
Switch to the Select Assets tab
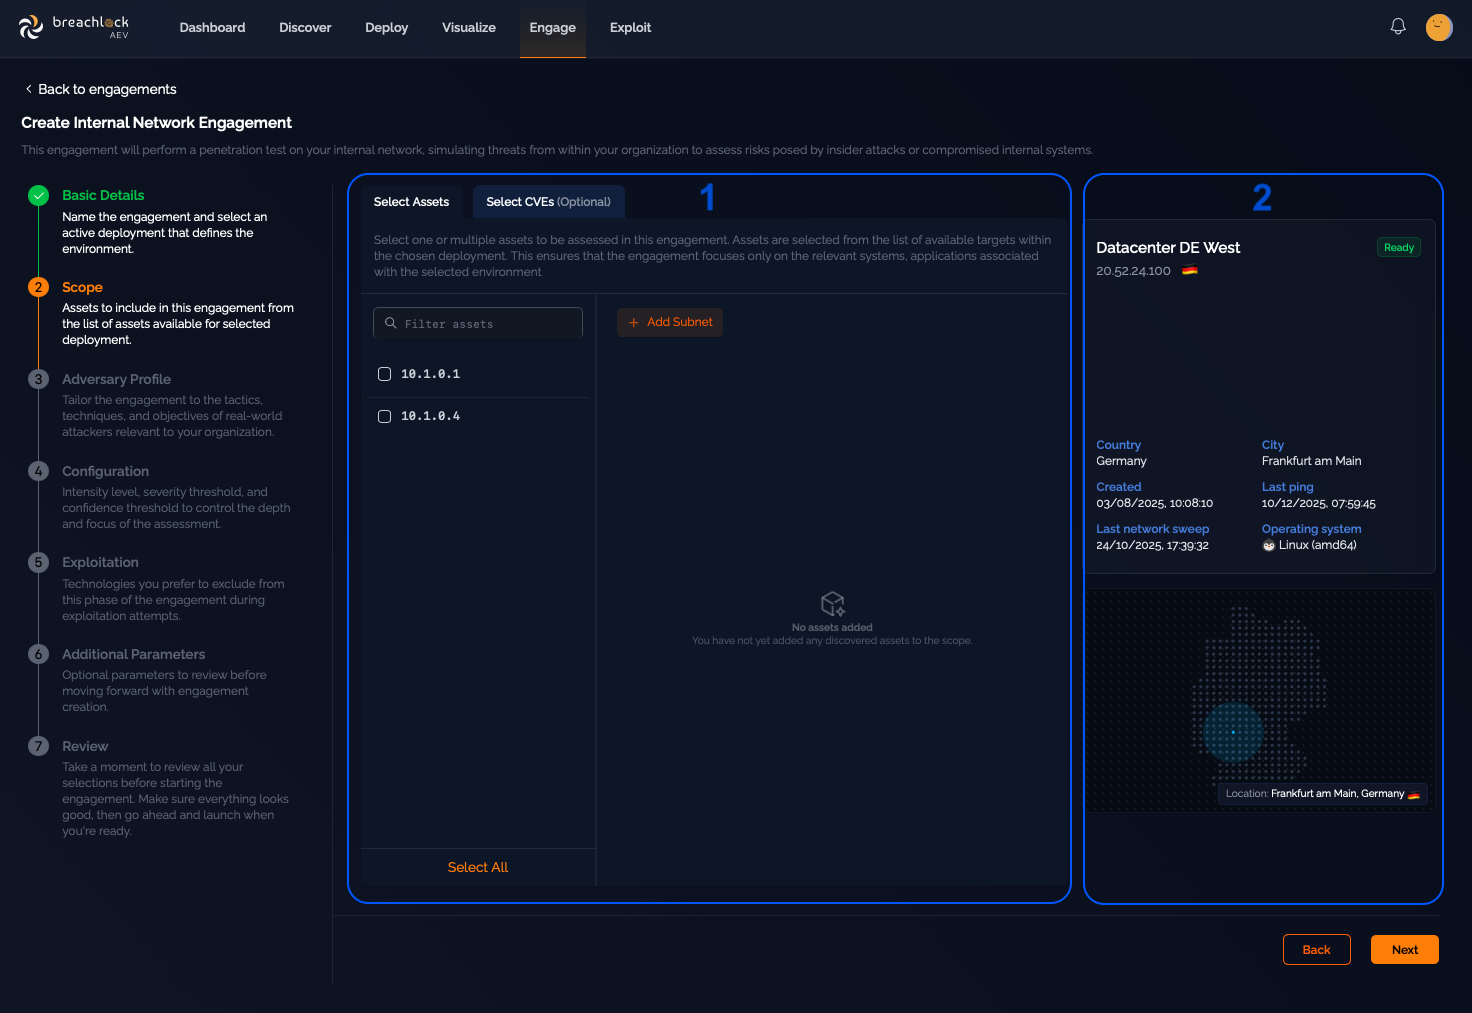click(x=411, y=202)
